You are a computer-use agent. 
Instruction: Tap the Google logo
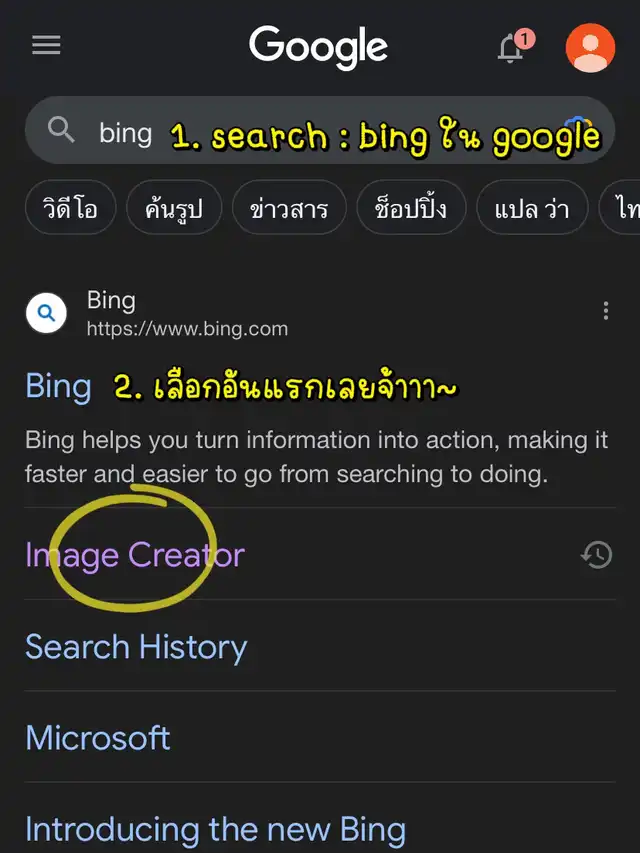click(318, 47)
